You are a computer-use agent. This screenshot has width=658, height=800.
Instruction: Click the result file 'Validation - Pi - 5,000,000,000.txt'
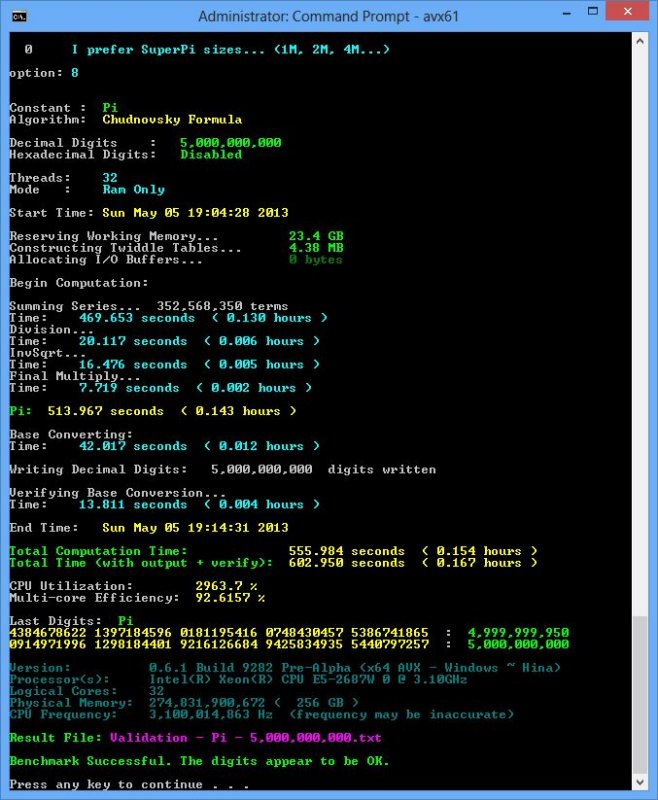[246, 738]
